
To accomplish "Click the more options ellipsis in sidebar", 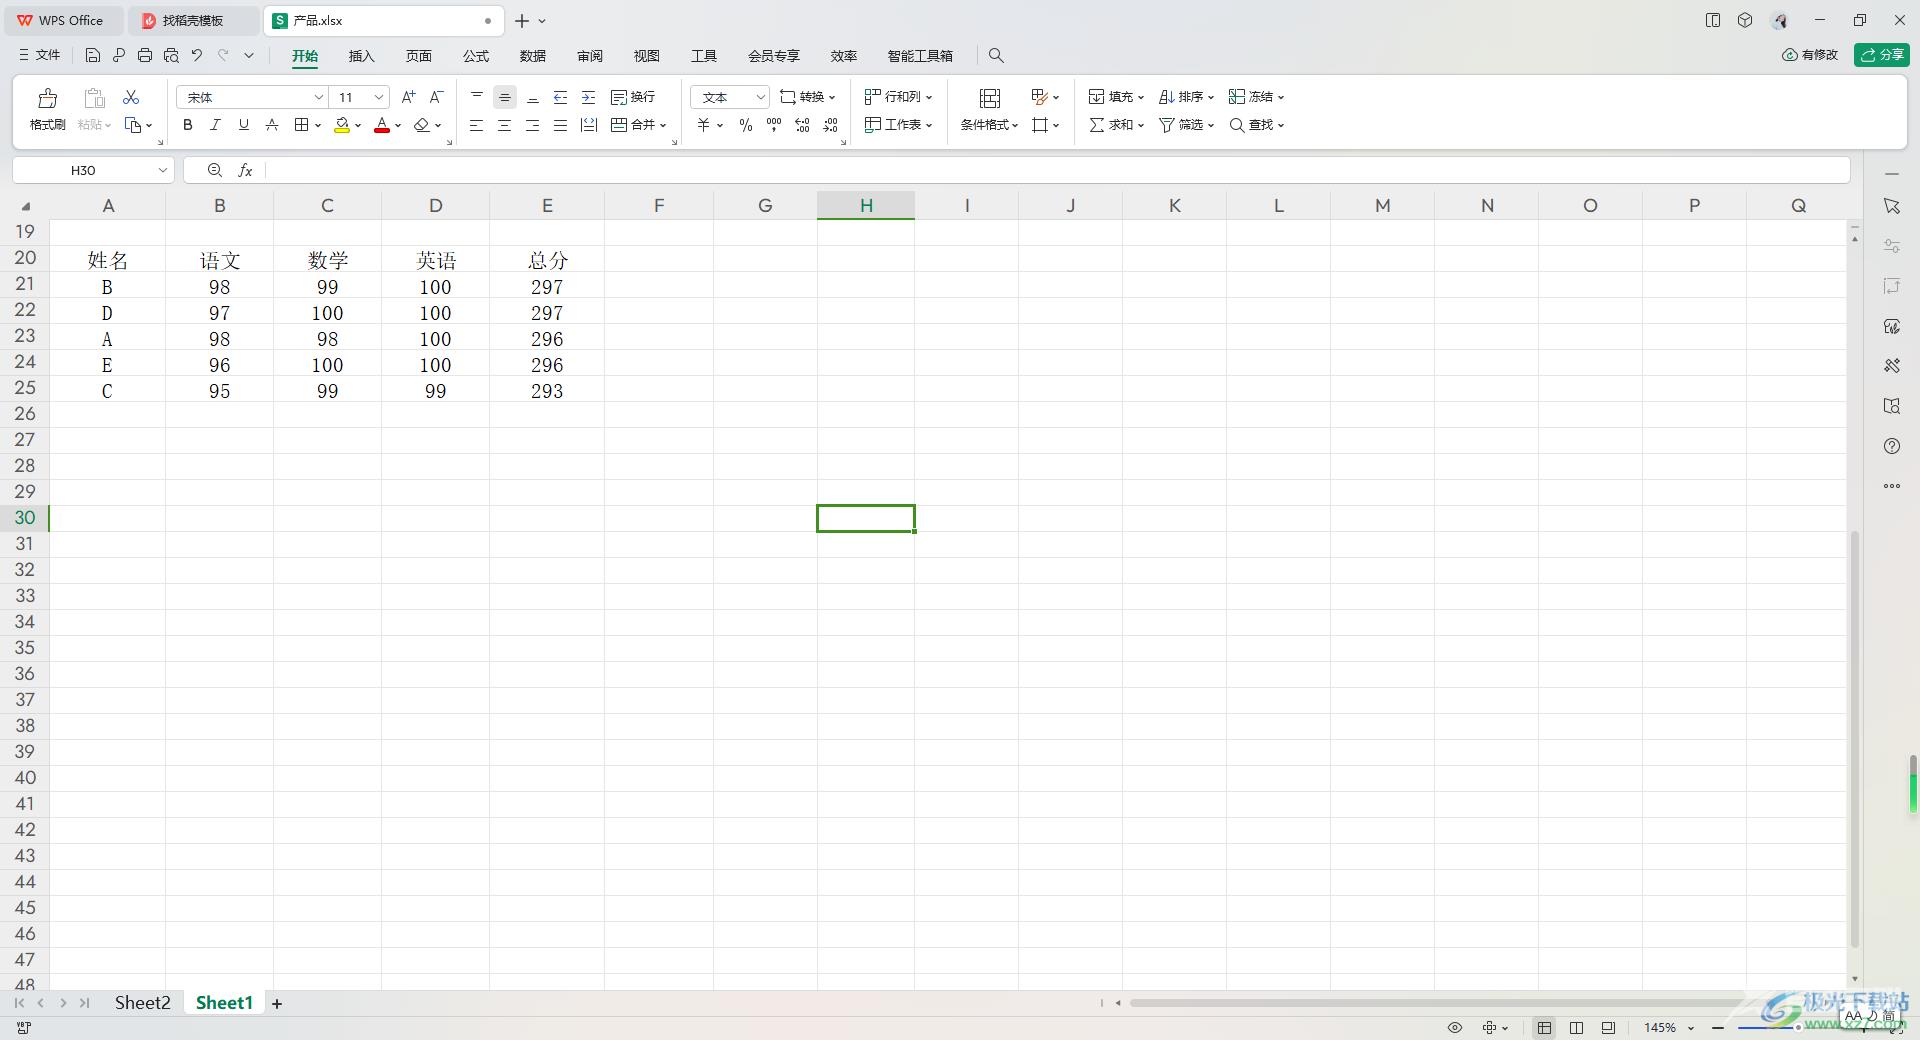I will click(1892, 486).
